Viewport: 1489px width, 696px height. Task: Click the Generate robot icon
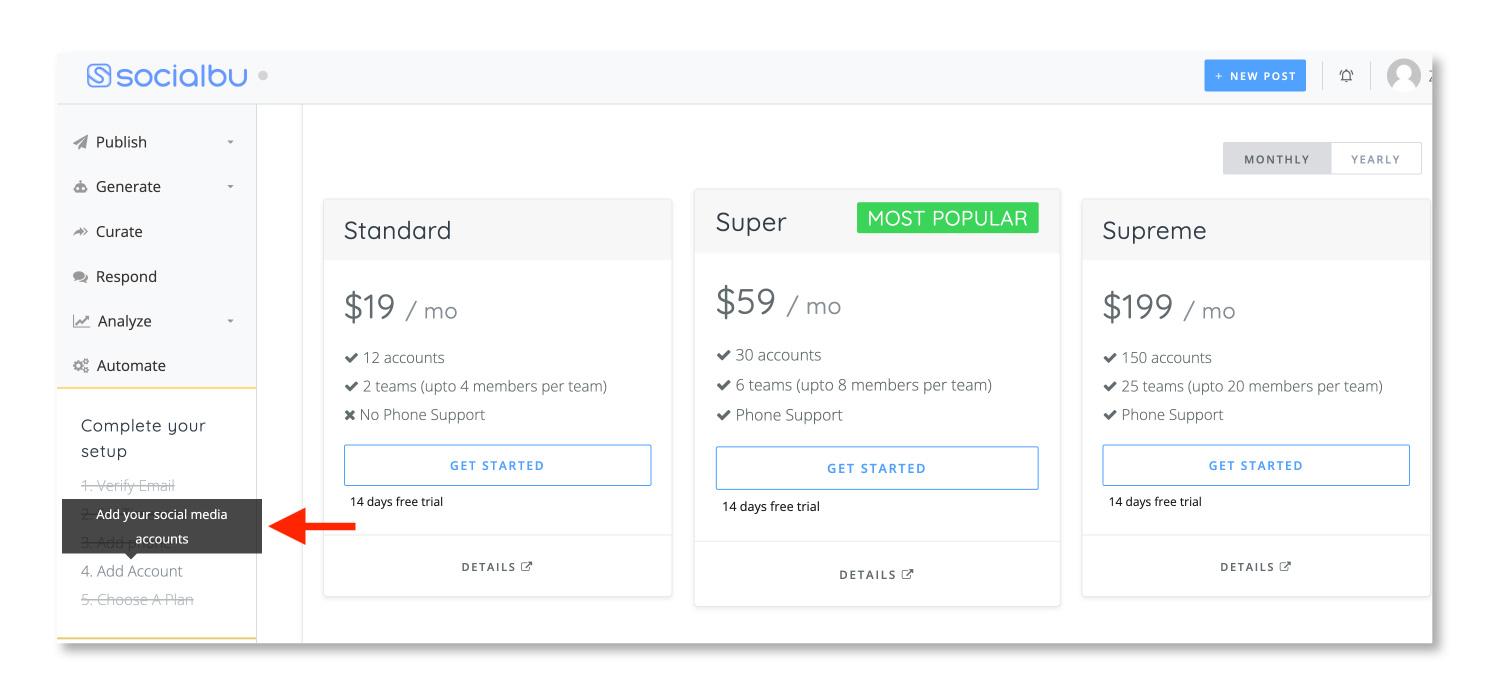click(x=81, y=187)
